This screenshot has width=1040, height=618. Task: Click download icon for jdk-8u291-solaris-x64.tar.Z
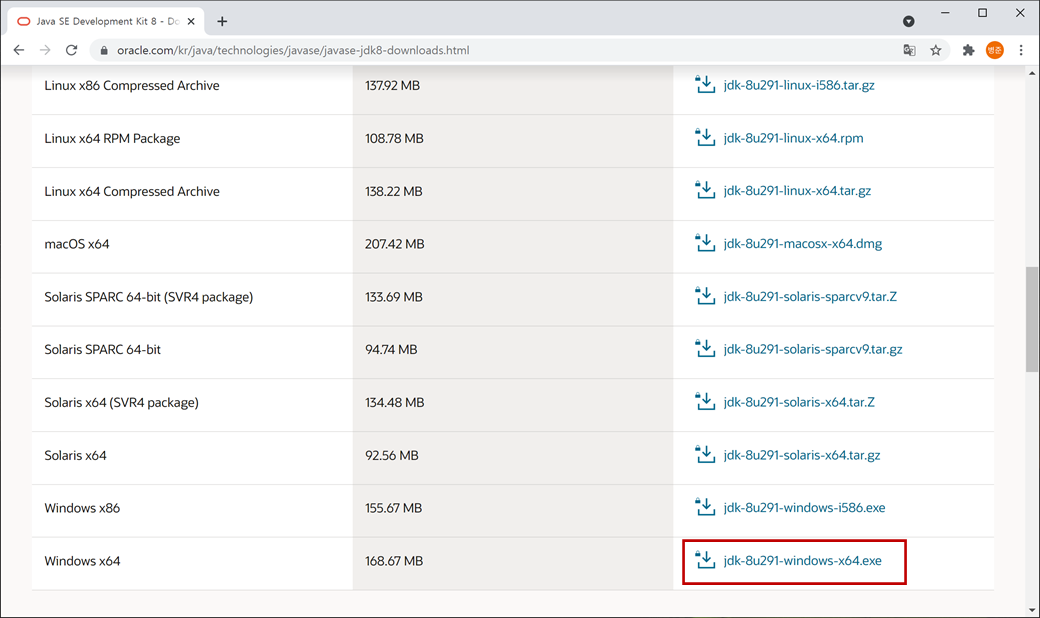click(x=704, y=402)
